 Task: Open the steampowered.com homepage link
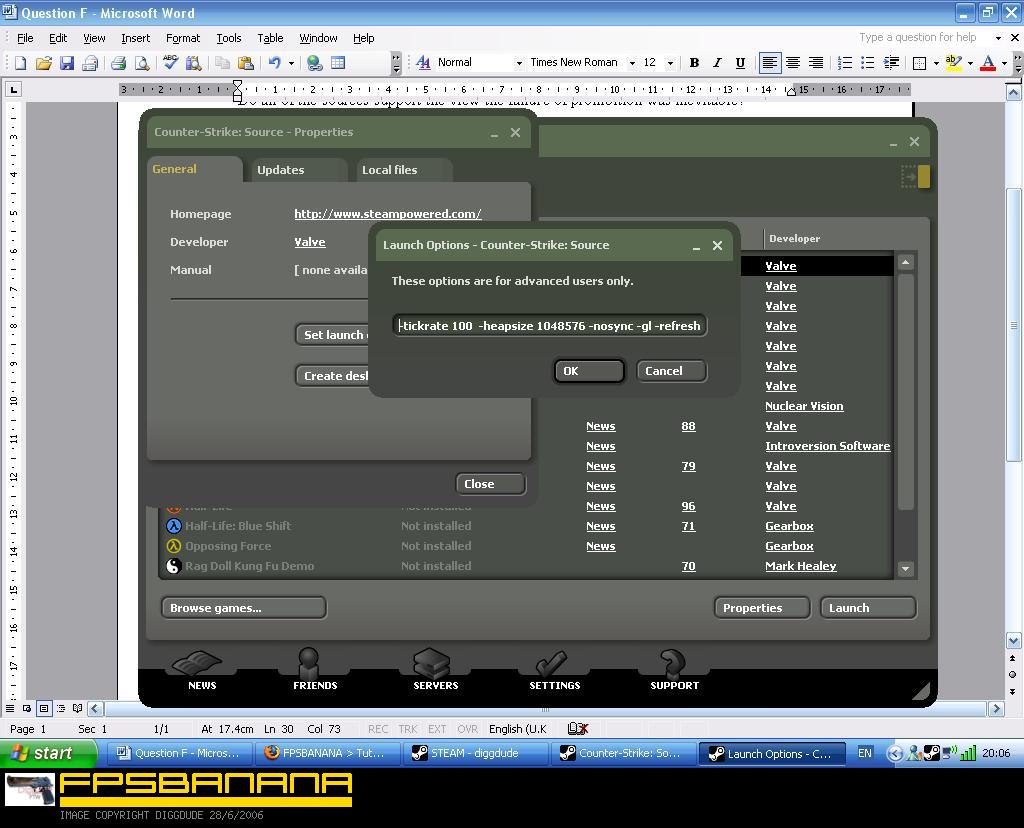coord(388,214)
